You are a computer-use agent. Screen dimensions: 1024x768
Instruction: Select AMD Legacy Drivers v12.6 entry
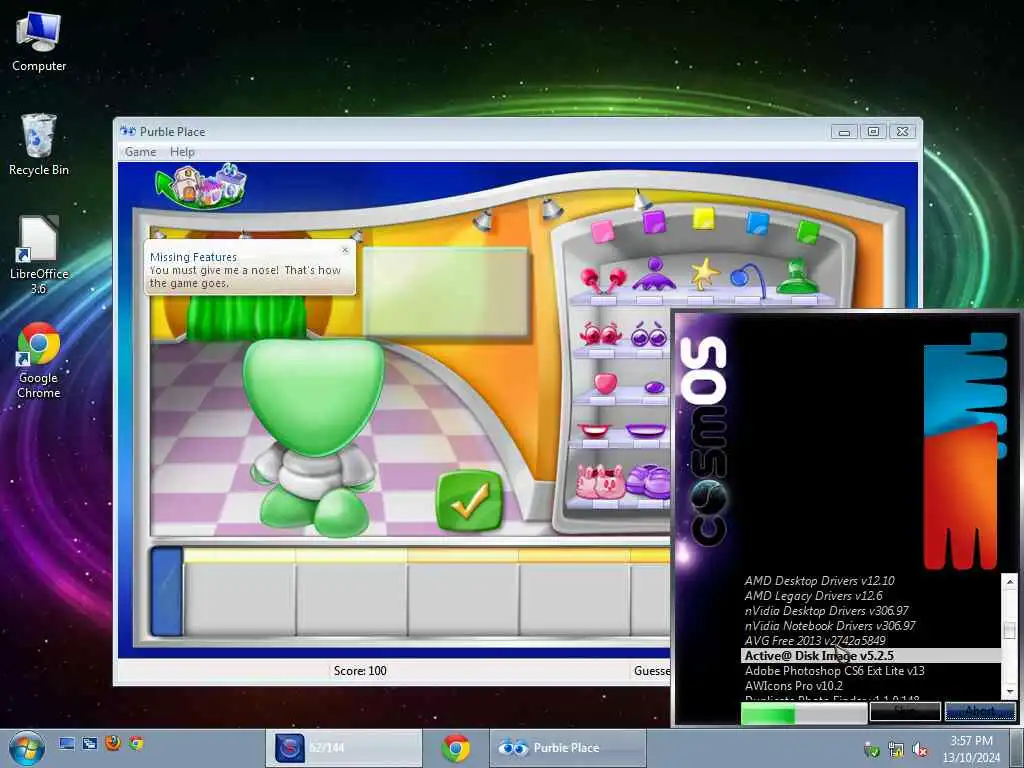click(x=813, y=596)
